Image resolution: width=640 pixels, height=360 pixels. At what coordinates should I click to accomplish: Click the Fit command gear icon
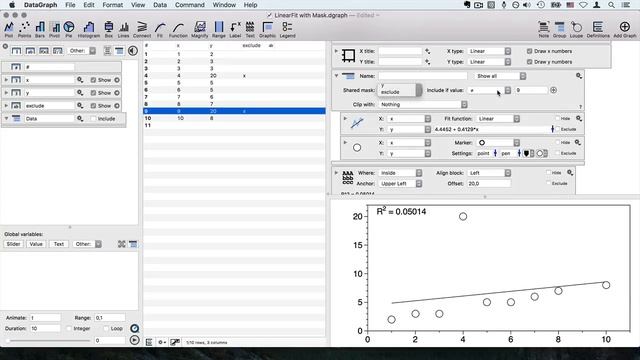579,118
